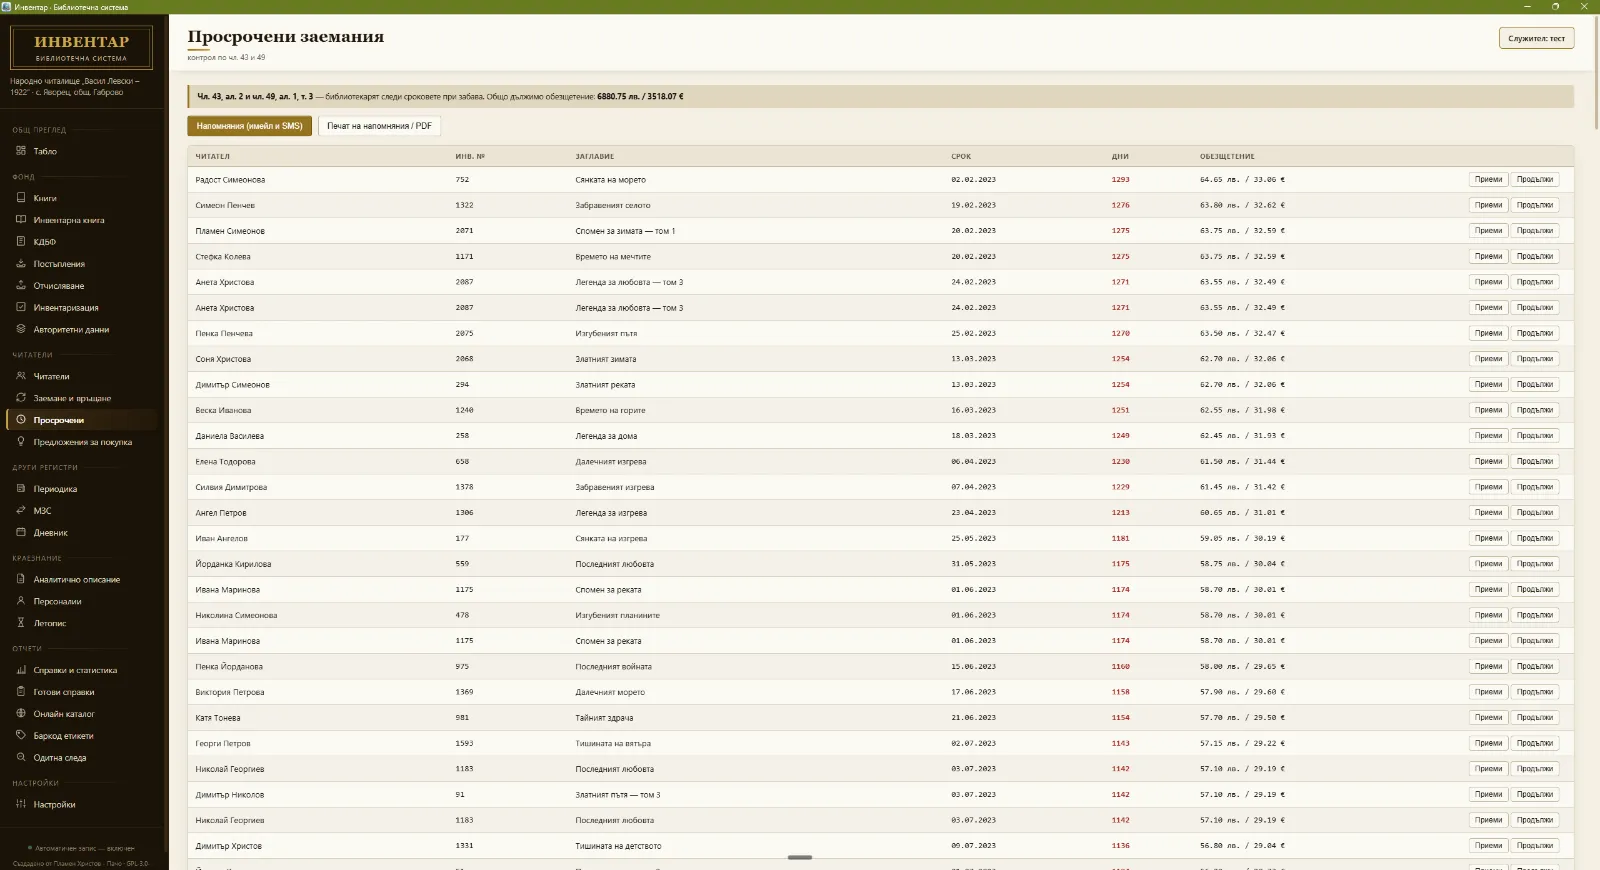Click the Онлайн каталог globe icon
The image size is (1600, 870).
(x=21, y=714)
